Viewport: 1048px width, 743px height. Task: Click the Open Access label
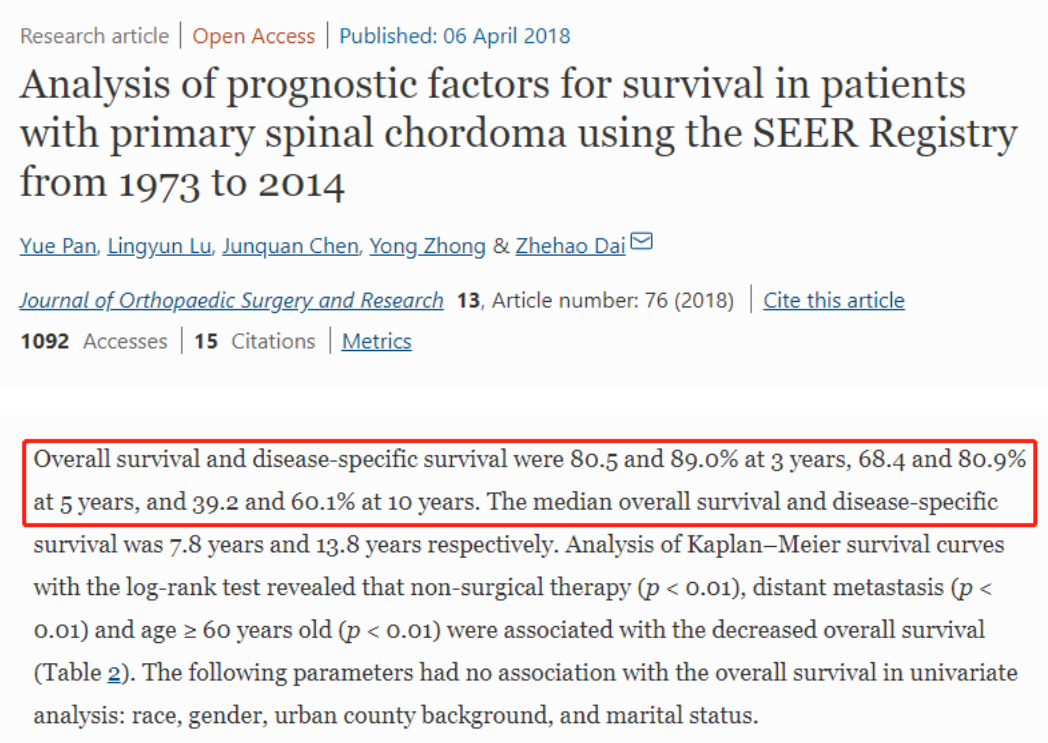tap(253, 37)
